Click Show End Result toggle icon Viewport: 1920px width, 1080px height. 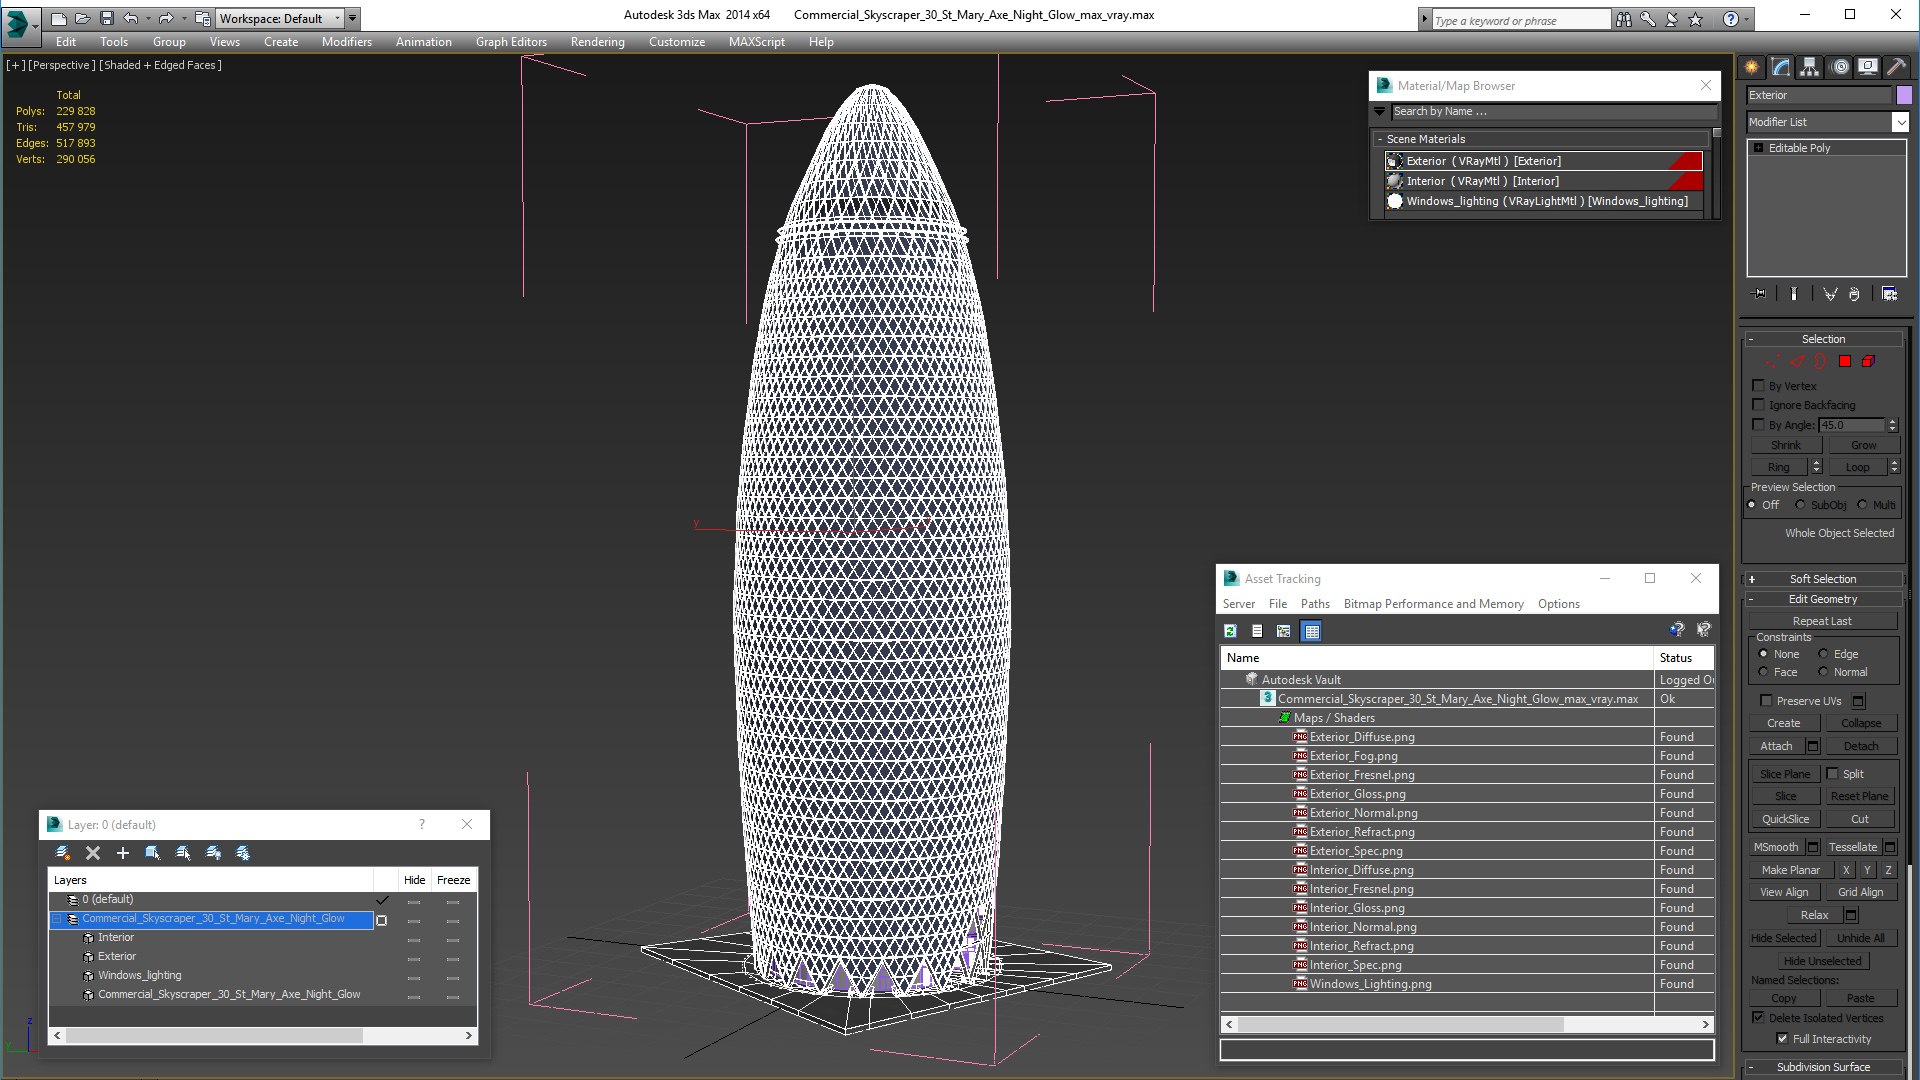pos(1794,294)
